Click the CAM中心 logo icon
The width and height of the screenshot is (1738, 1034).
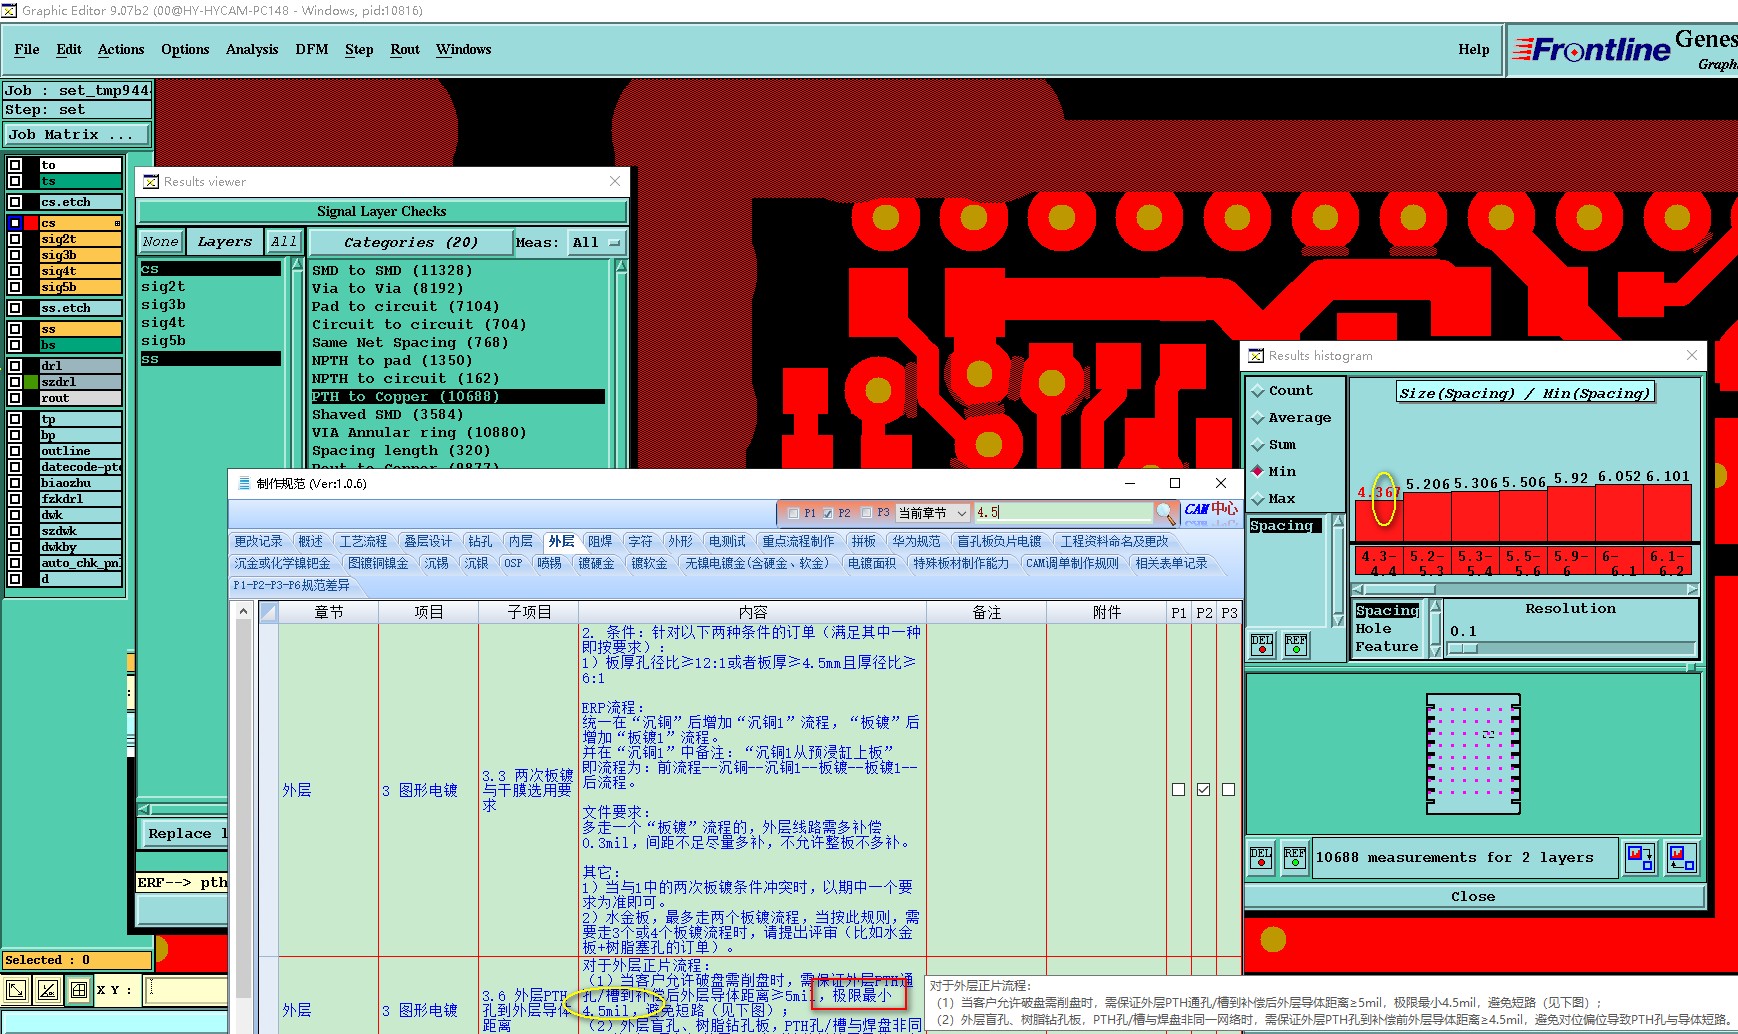click(1211, 511)
